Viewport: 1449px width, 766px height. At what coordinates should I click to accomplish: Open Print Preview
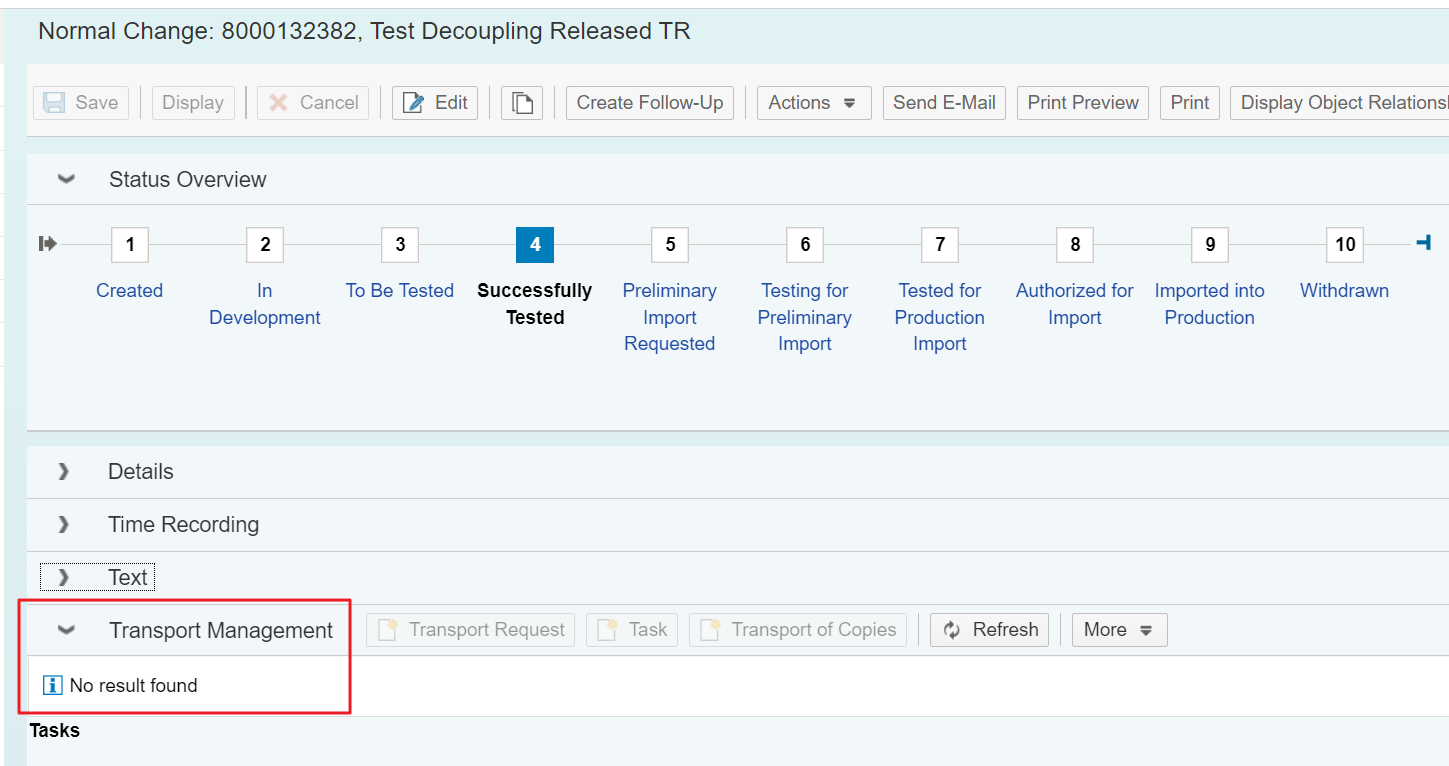(x=1083, y=103)
